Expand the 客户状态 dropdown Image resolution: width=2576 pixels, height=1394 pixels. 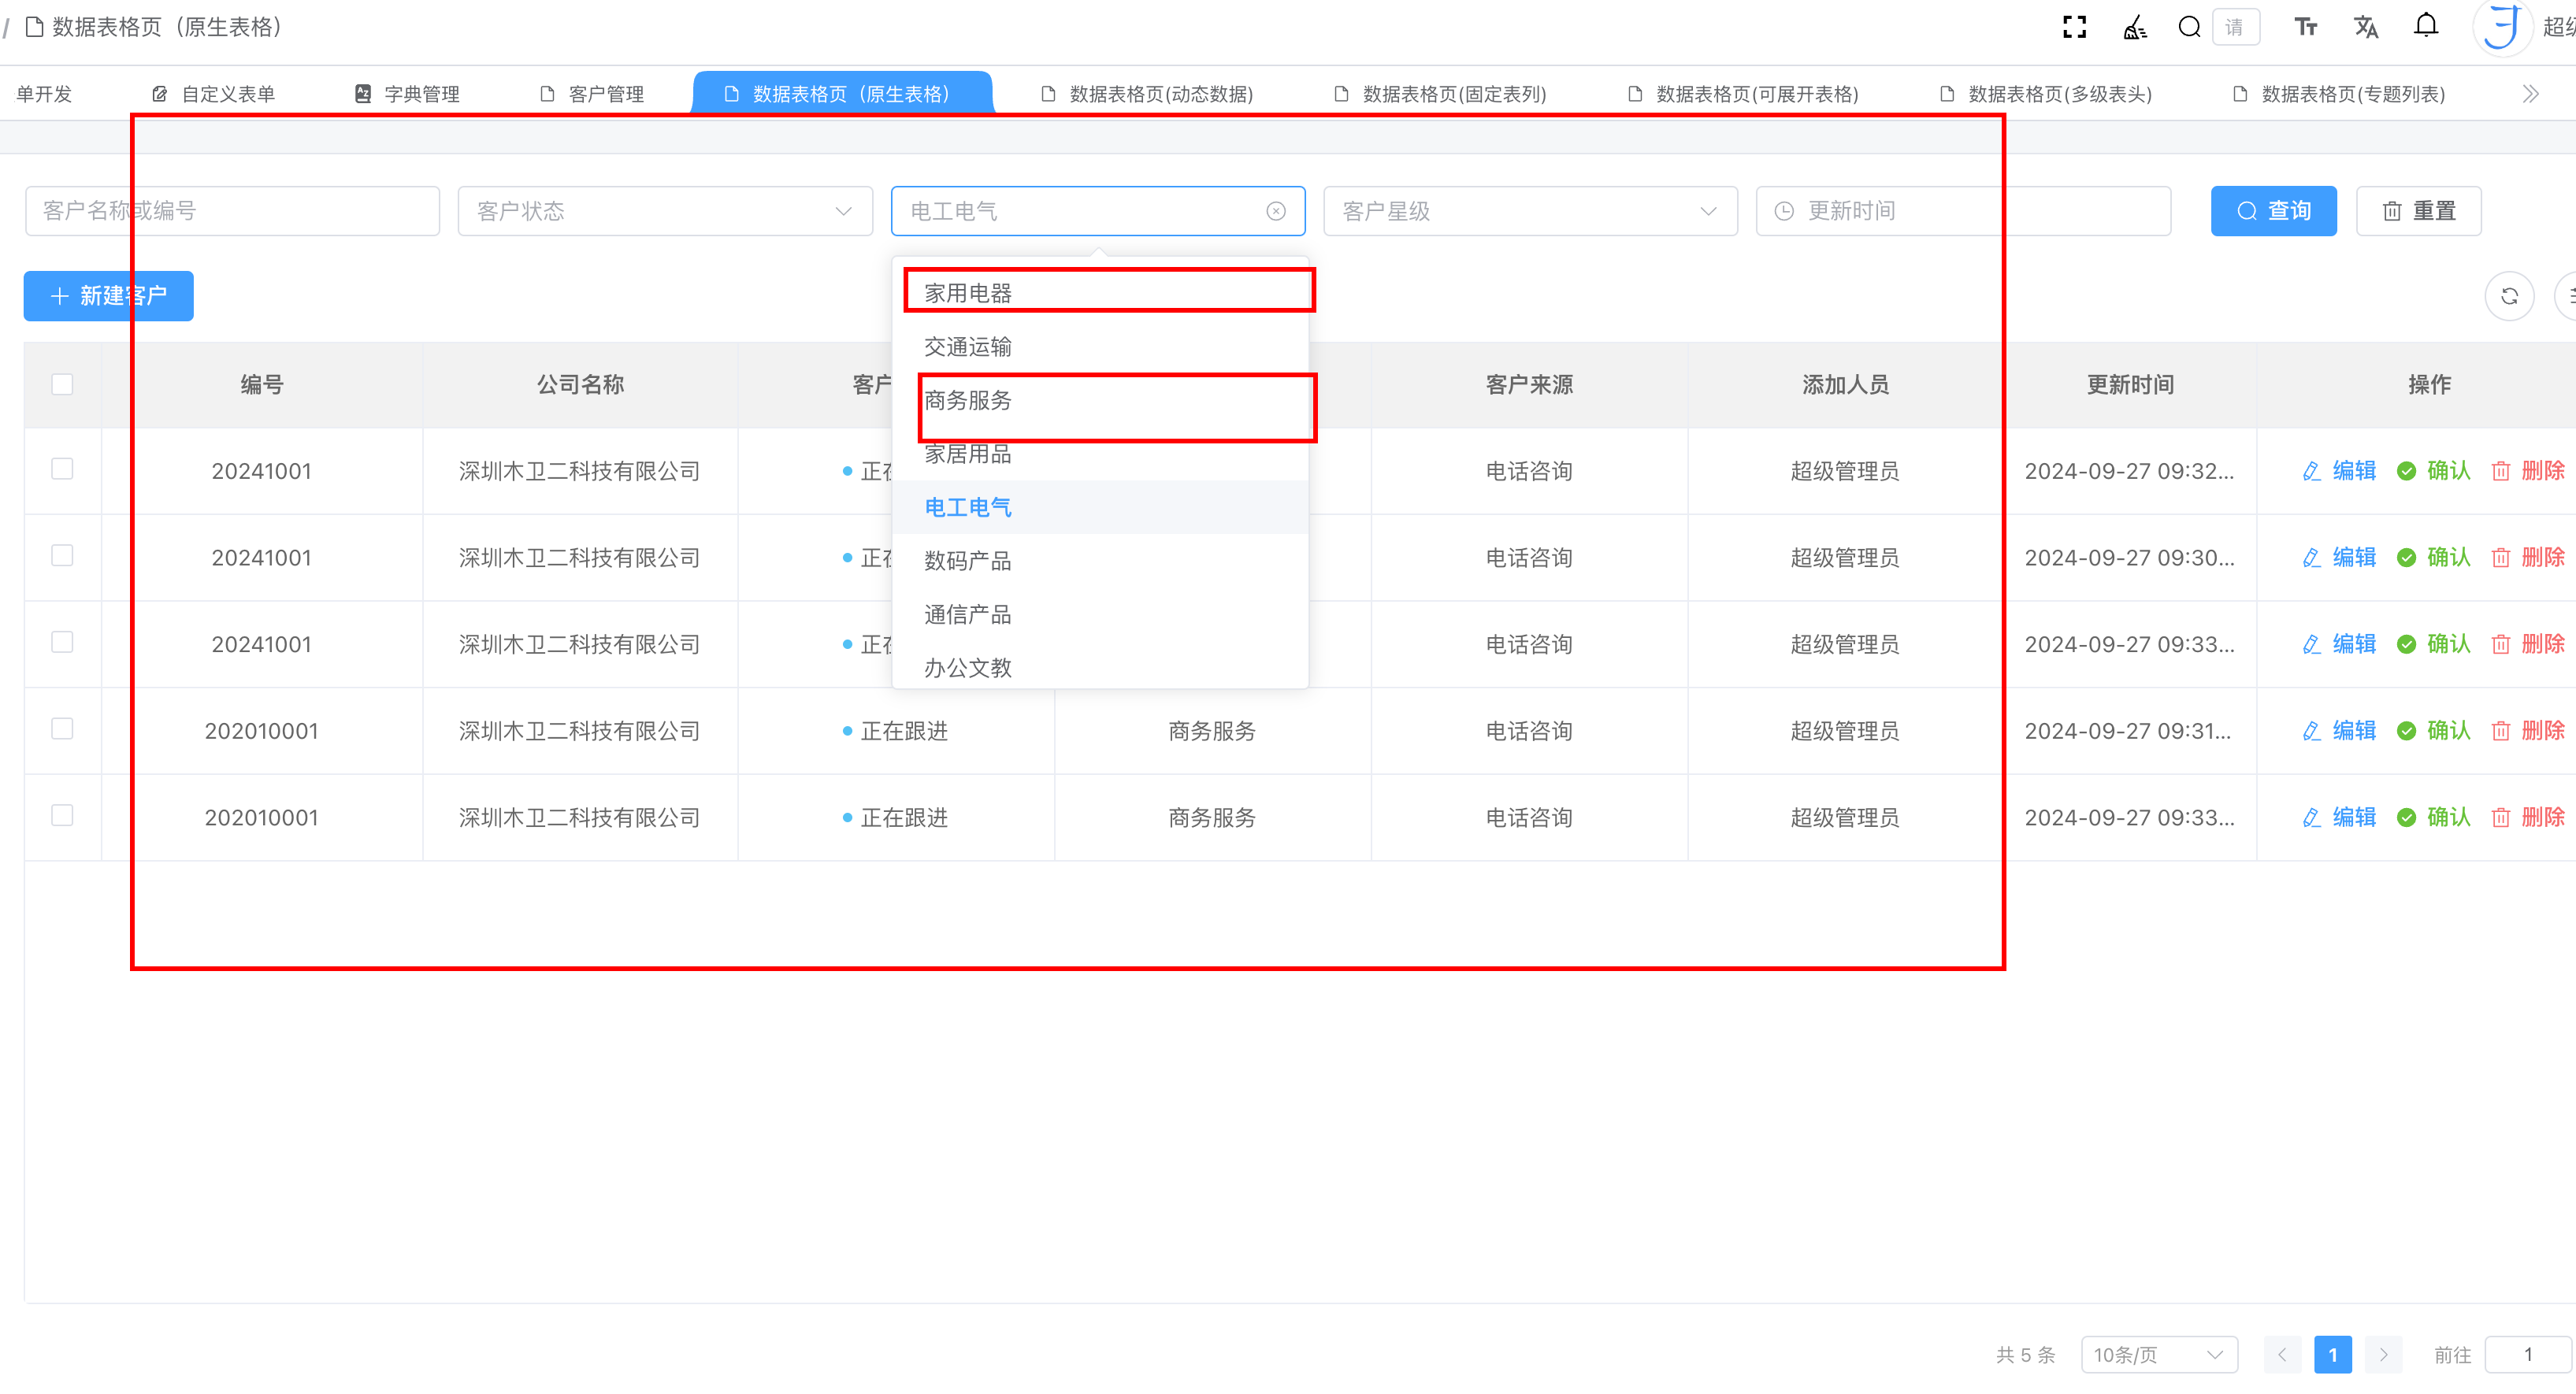pos(664,211)
